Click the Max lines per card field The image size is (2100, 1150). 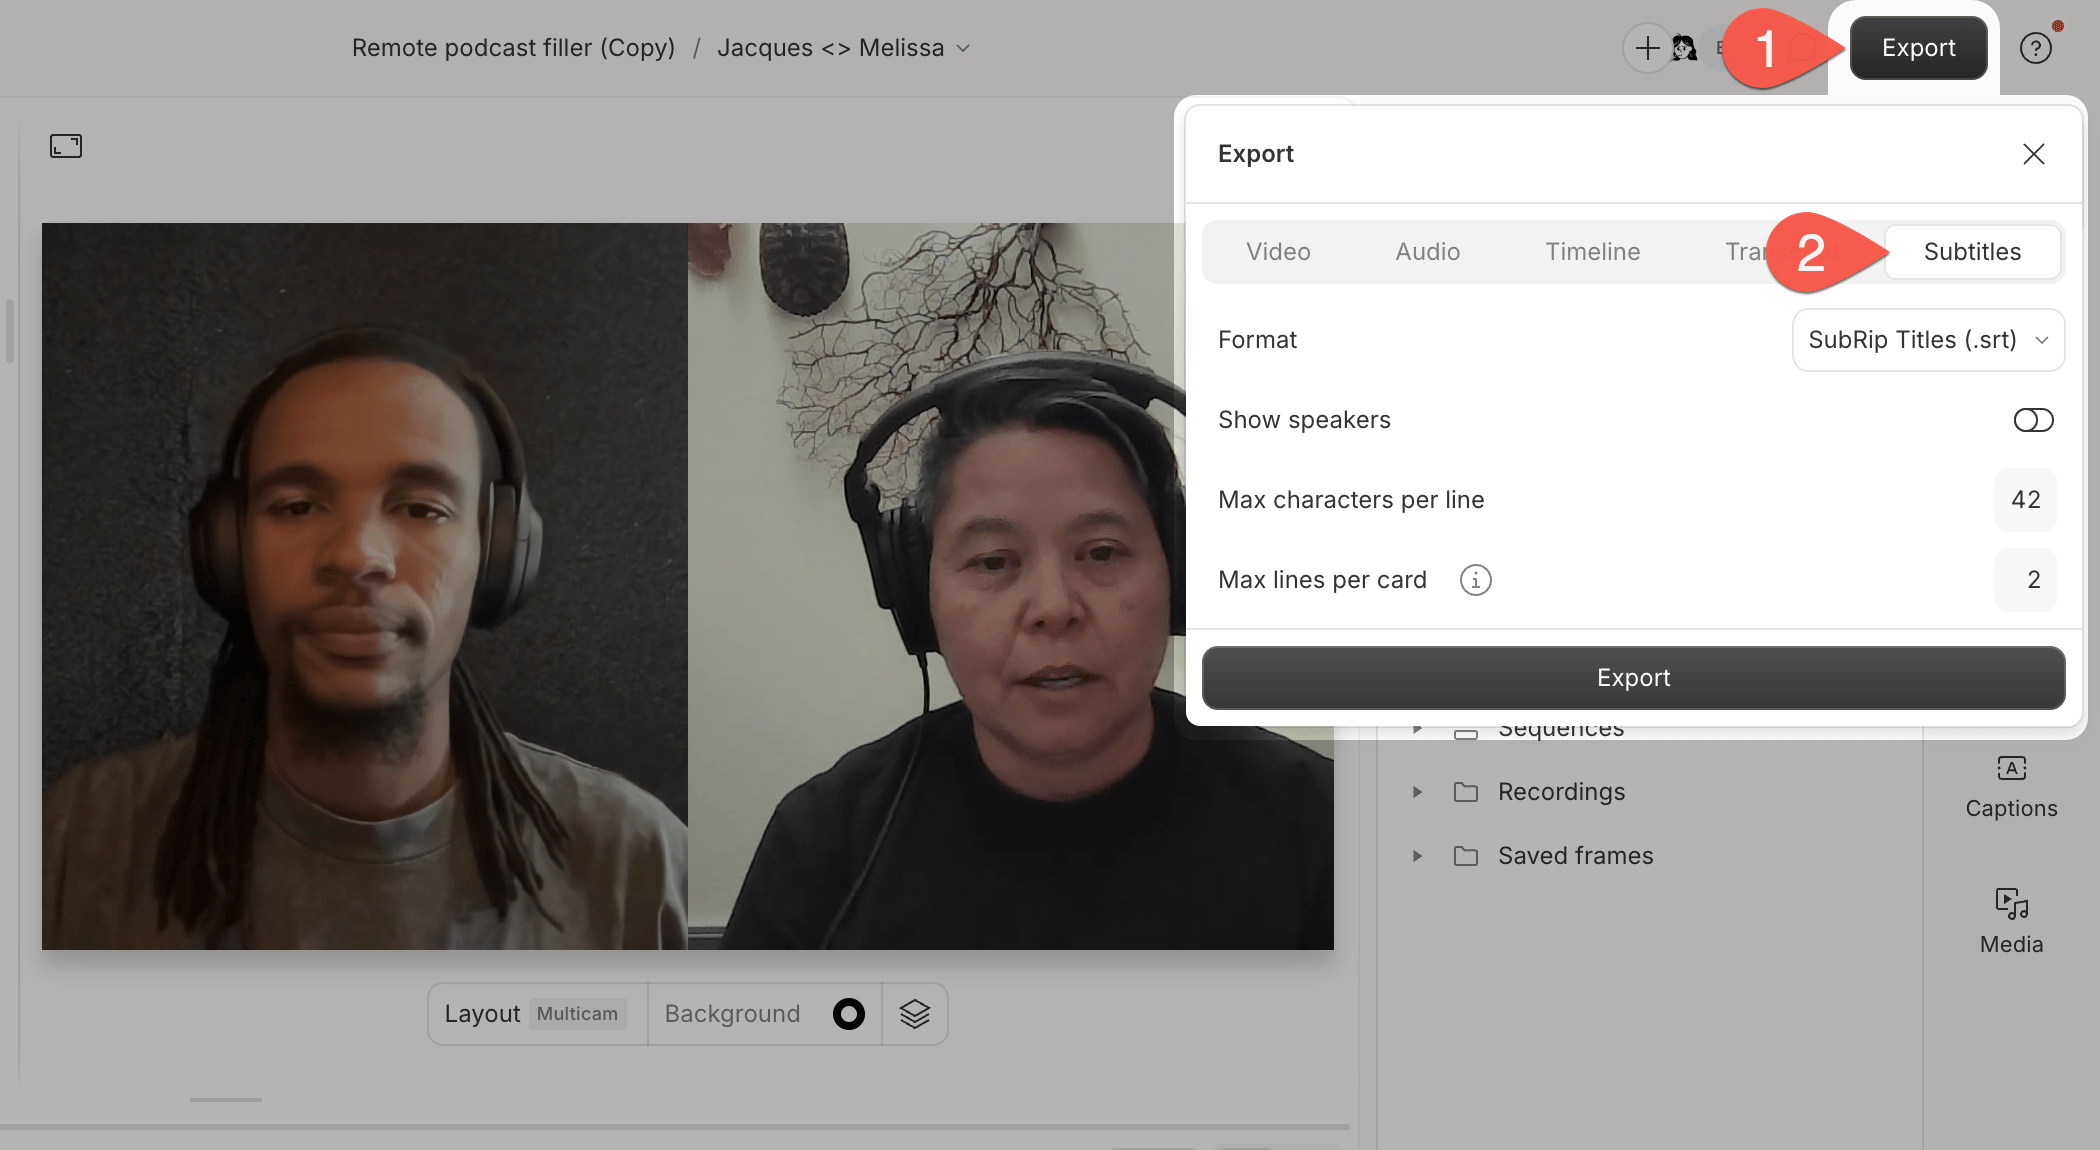[2025, 580]
